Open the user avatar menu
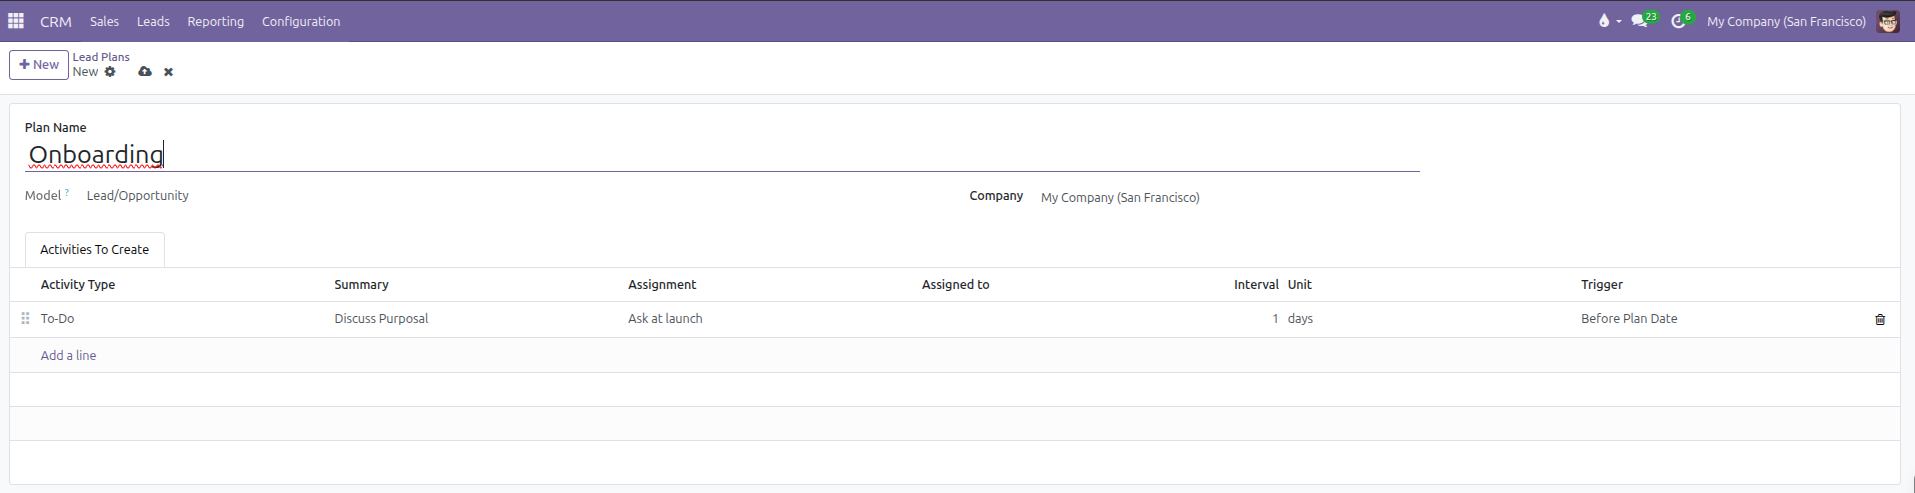The image size is (1915, 493). coord(1888,21)
